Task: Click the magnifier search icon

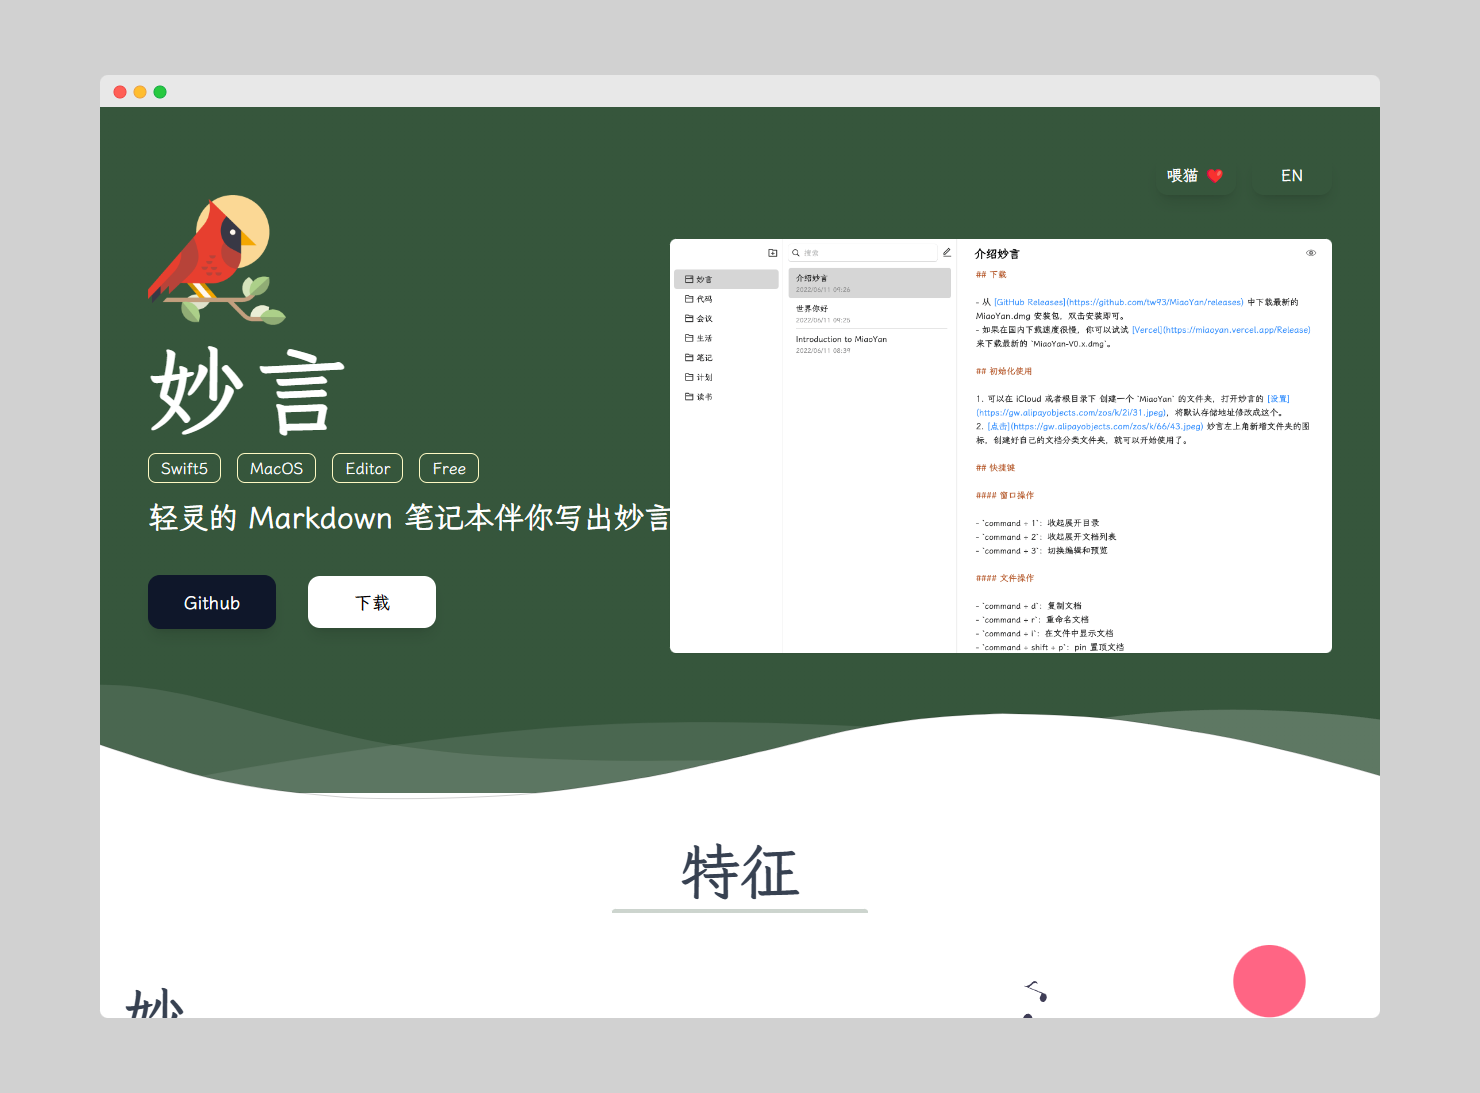Action: (796, 253)
